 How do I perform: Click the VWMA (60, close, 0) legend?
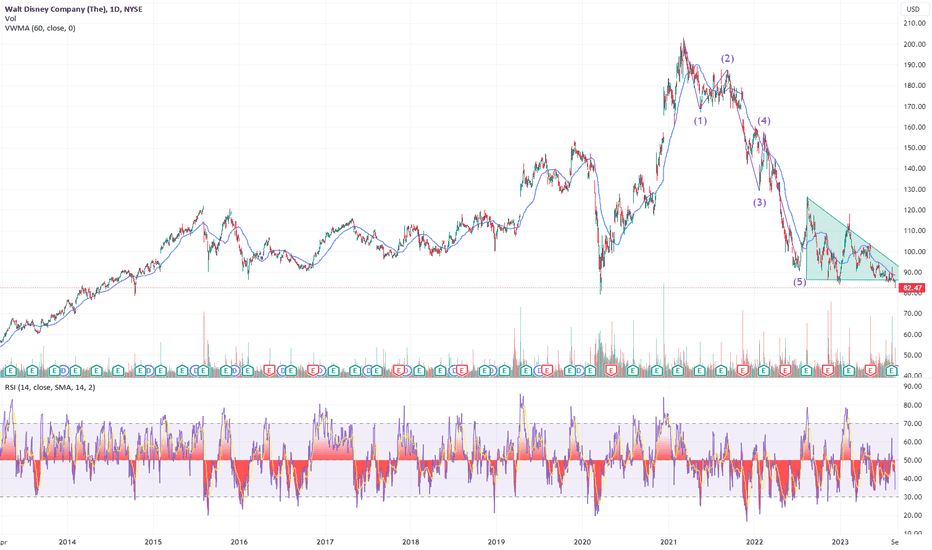[x=40, y=28]
